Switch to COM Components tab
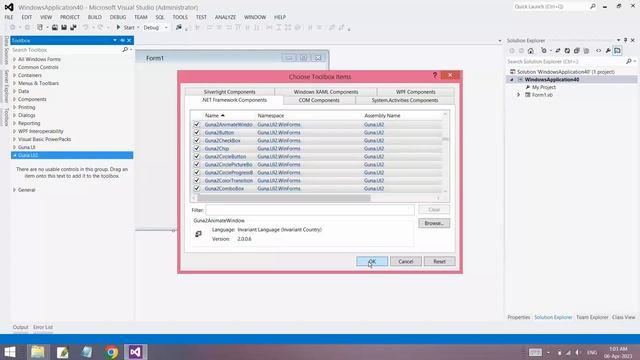Viewport: 640px width, 360px height. [x=319, y=100]
